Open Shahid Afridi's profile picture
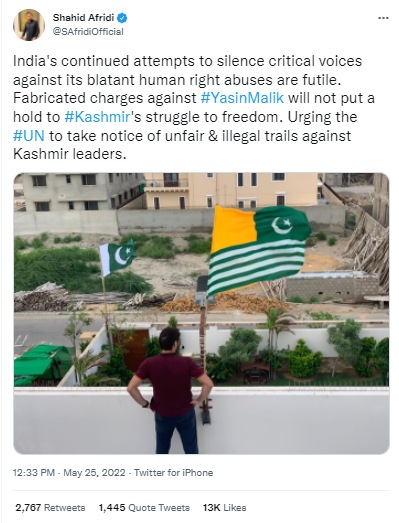 pos(29,25)
